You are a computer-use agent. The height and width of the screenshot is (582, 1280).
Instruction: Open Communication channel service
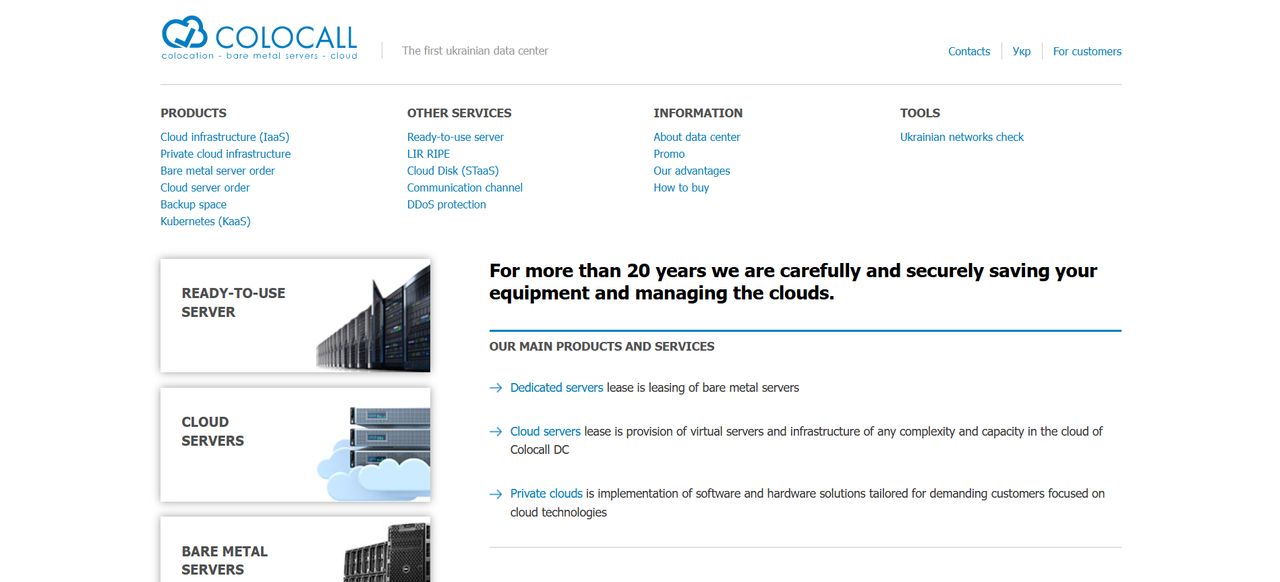[x=465, y=188]
